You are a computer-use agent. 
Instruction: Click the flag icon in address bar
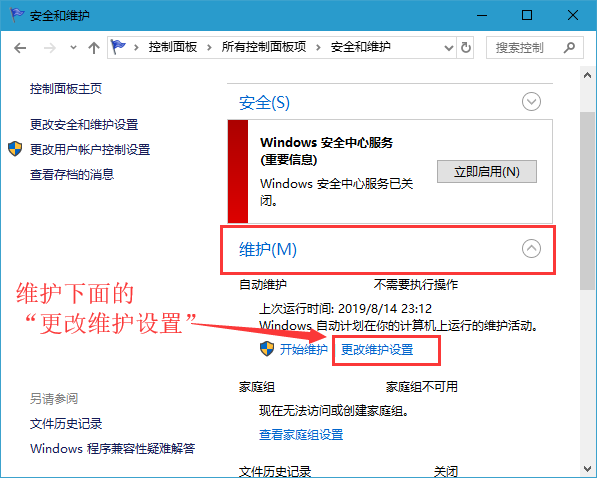click(x=118, y=47)
